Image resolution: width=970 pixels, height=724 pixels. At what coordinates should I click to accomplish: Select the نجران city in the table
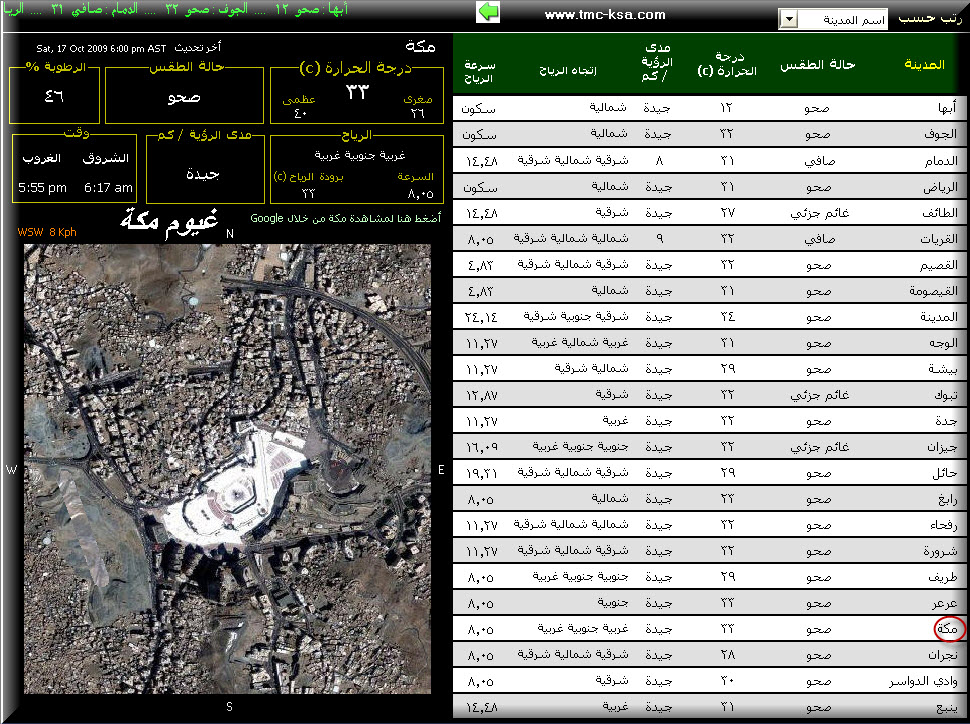pyautogui.click(x=942, y=655)
